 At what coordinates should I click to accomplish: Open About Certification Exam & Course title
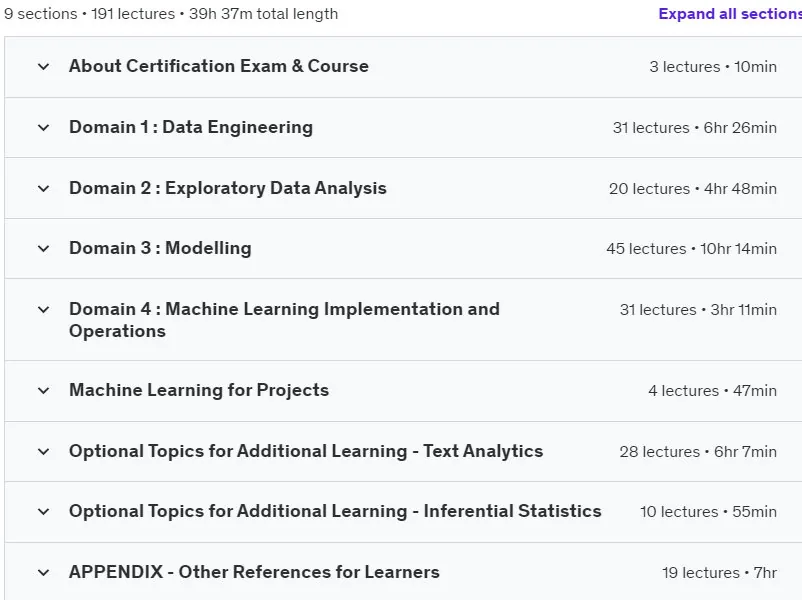219,66
